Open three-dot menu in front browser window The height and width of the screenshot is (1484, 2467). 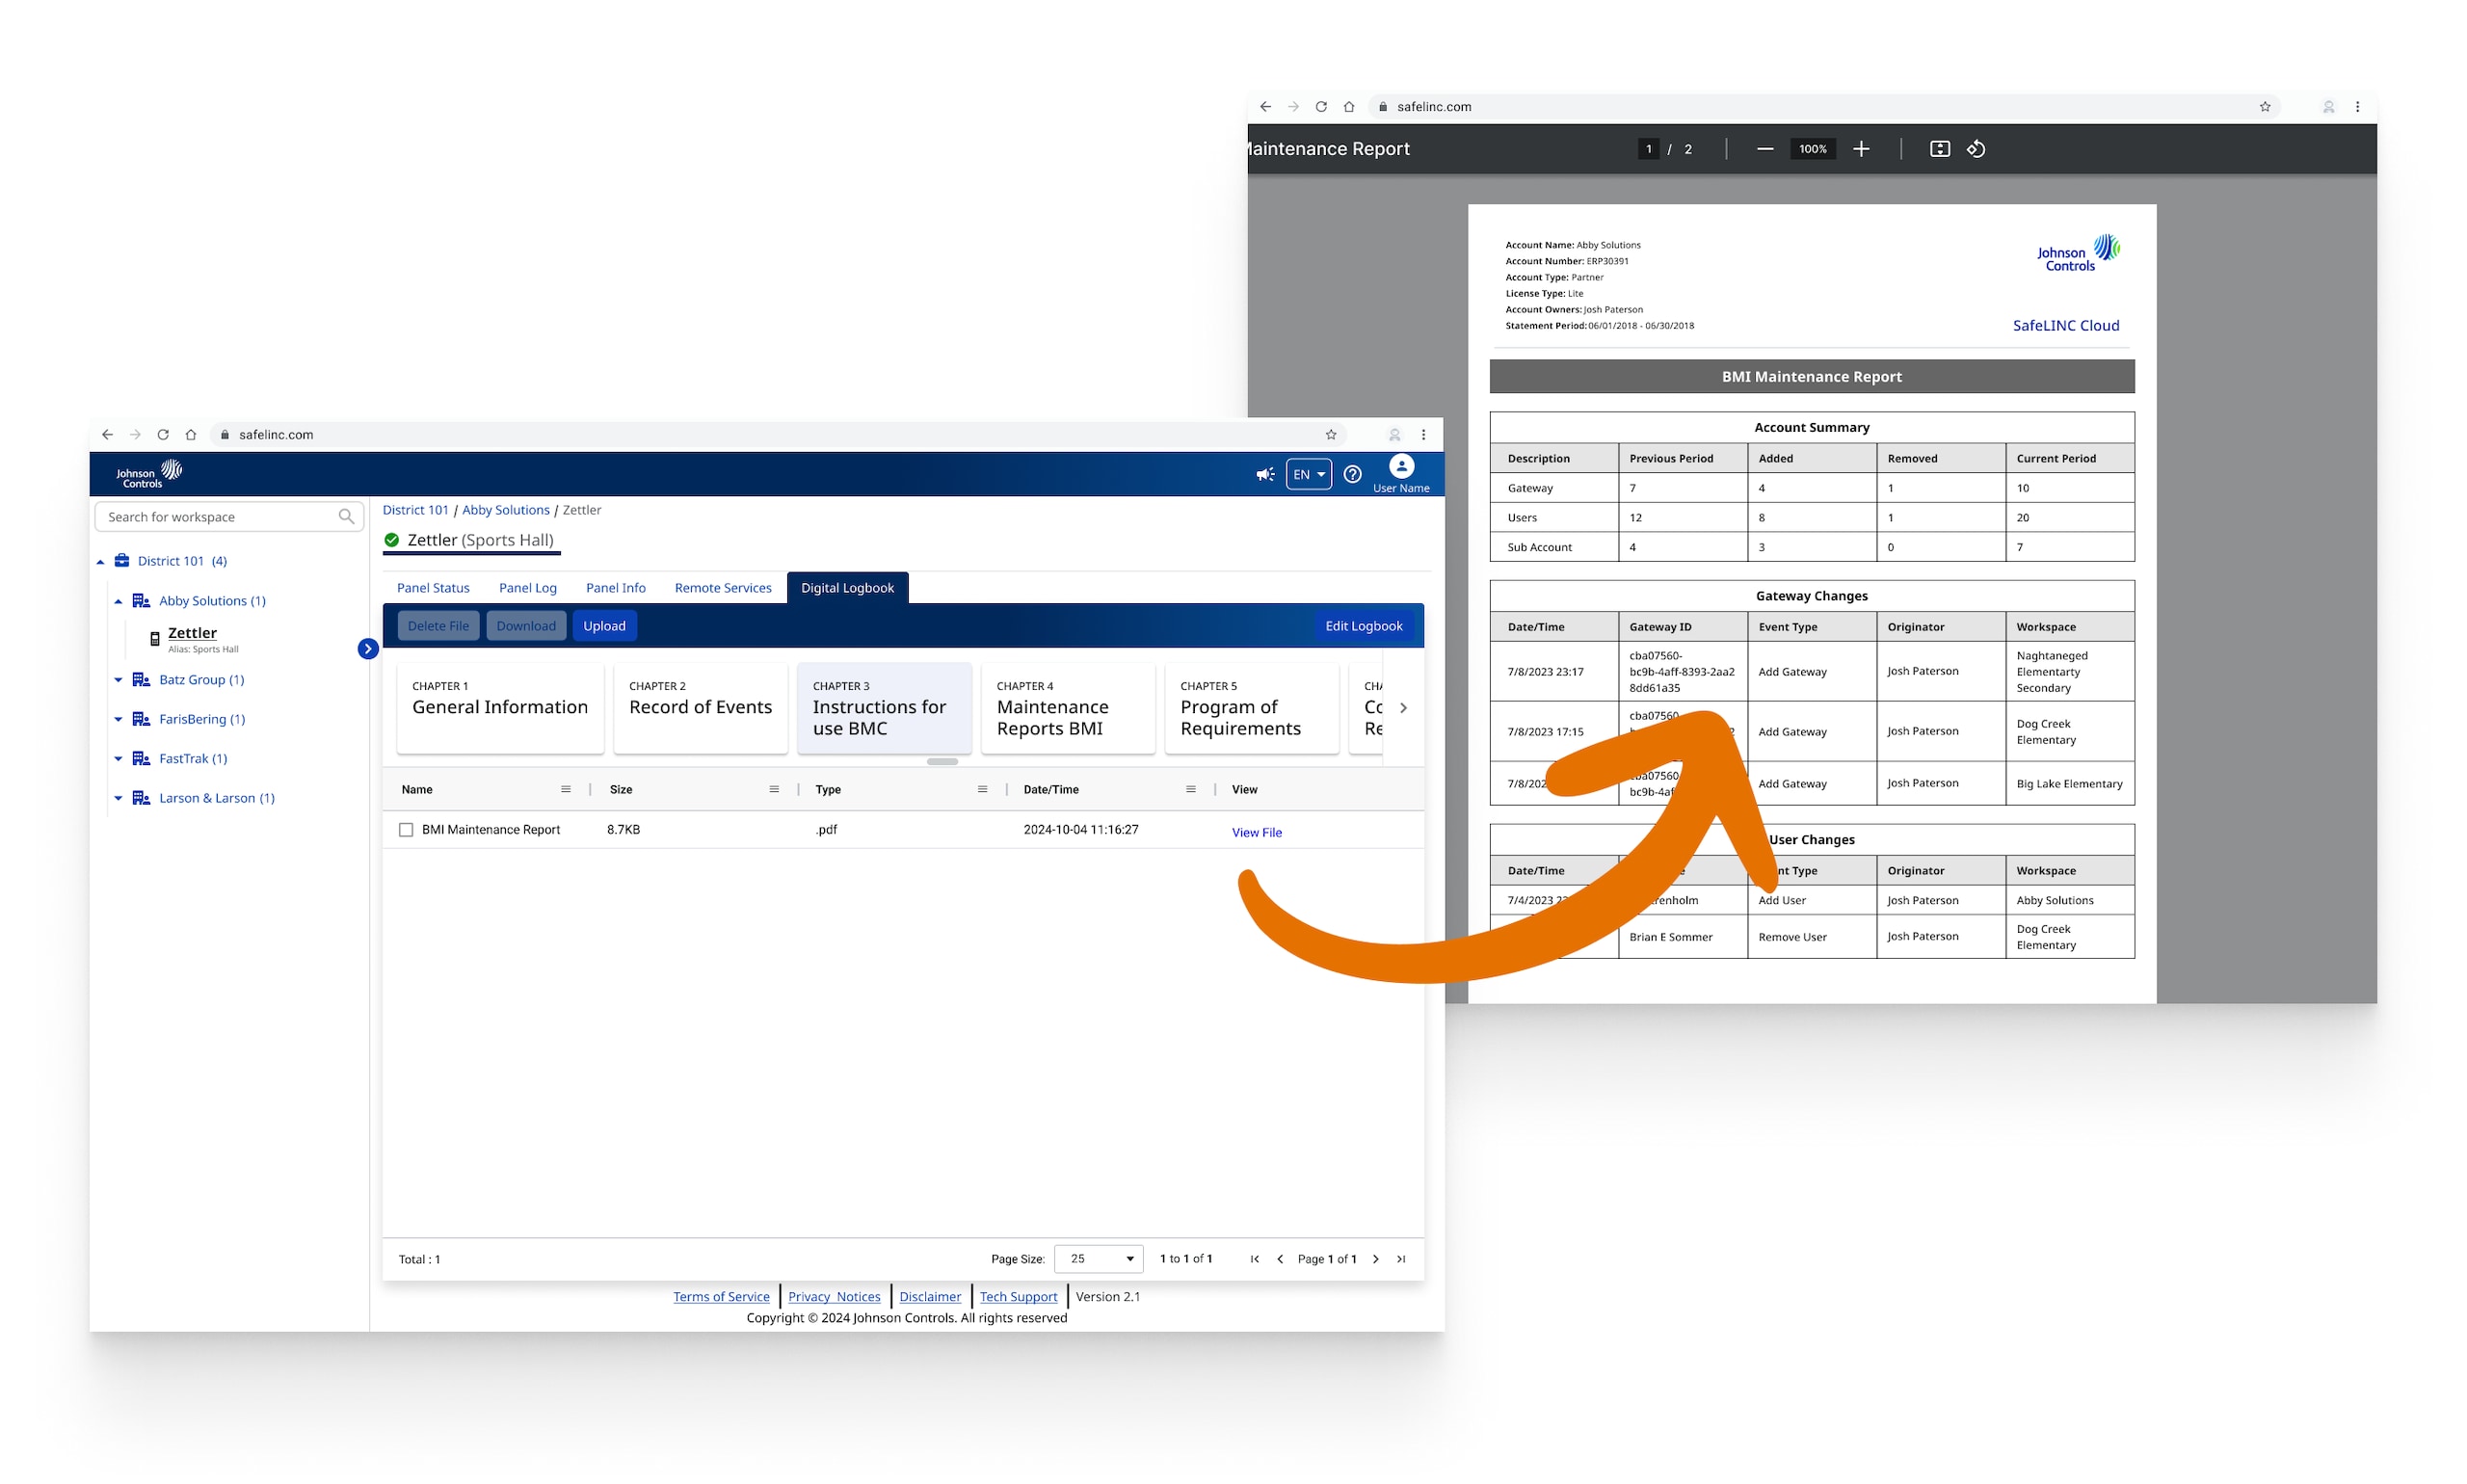[1423, 435]
